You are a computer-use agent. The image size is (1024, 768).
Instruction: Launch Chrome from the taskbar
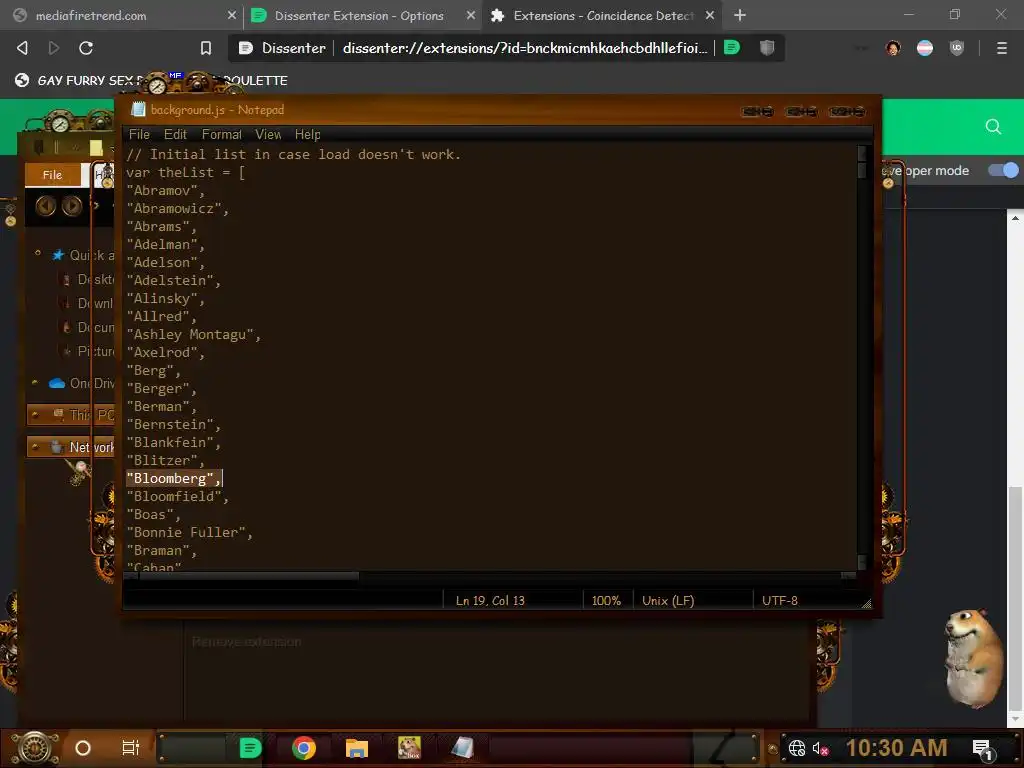click(x=304, y=748)
